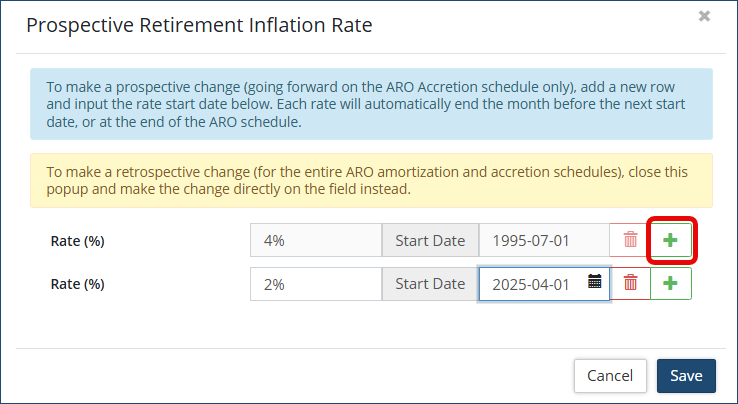Image resolution: width=738 pixels, height=404 pixels.
Task: Click the yellow retrospective change notice
Action: (371, 180)
